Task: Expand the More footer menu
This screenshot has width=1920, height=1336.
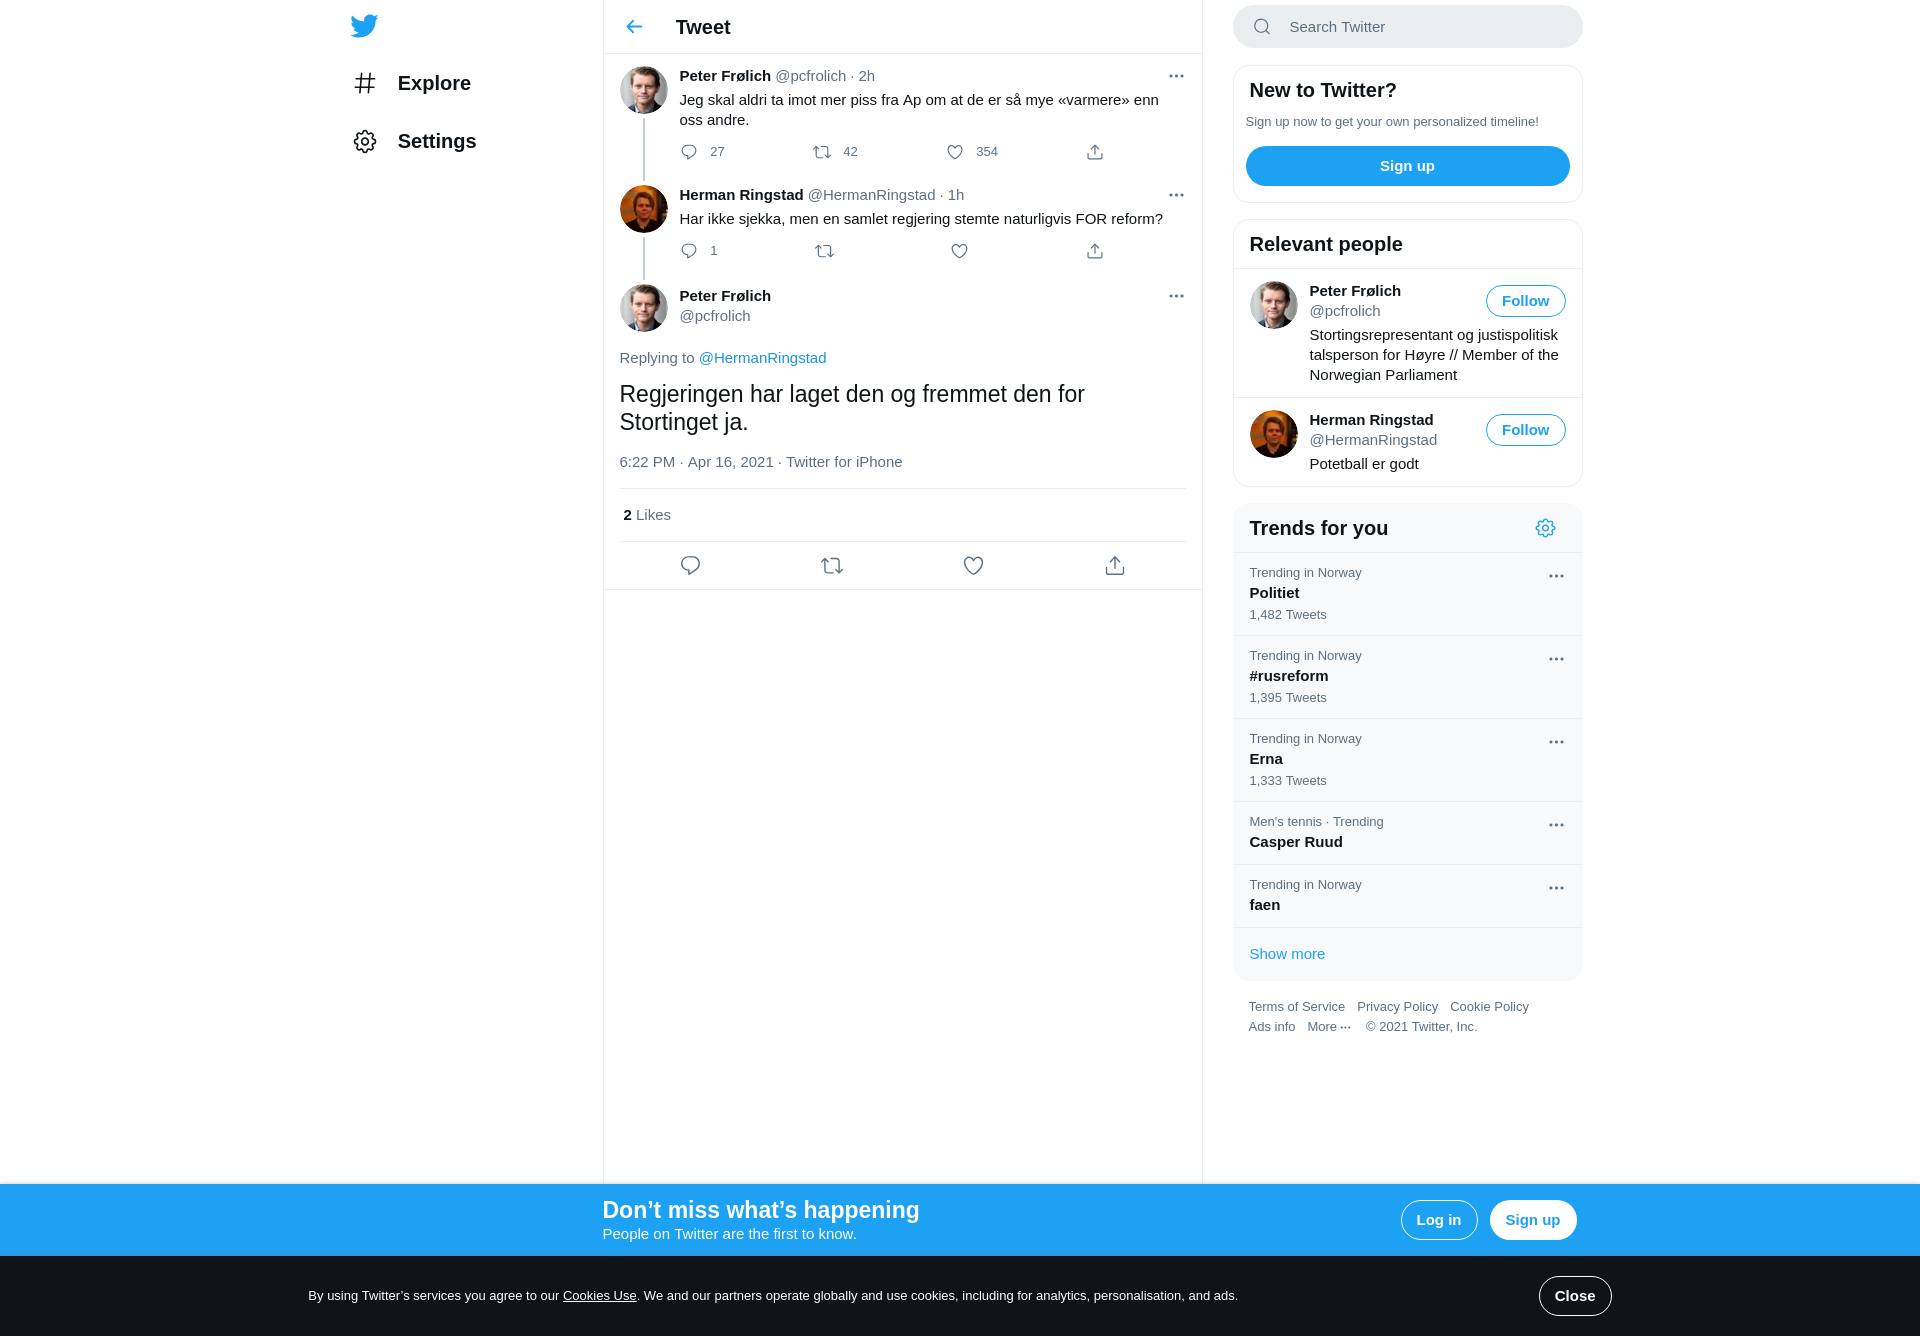Action: pyautogui.click(x=1329, y=1027)
